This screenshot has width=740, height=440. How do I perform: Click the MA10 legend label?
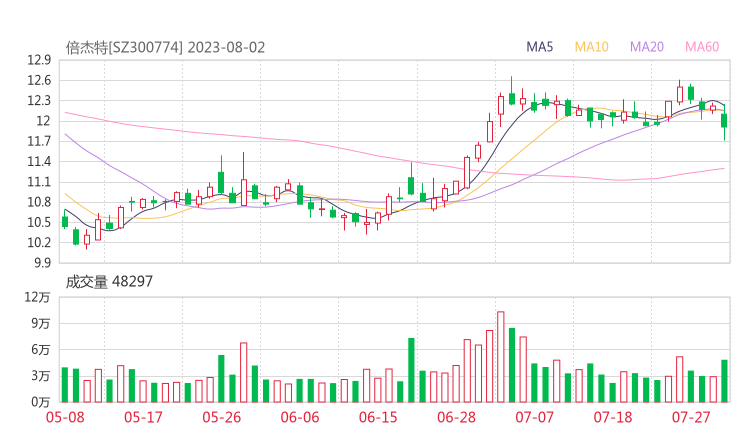(x=591, y=47)
